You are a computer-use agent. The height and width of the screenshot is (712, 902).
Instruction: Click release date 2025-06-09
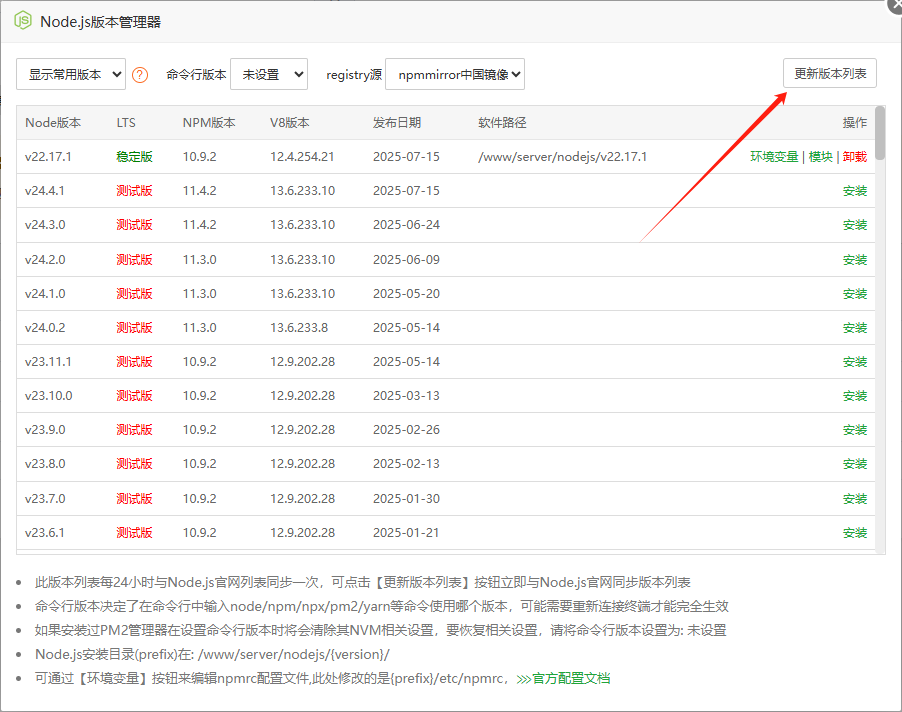point(406,259)
